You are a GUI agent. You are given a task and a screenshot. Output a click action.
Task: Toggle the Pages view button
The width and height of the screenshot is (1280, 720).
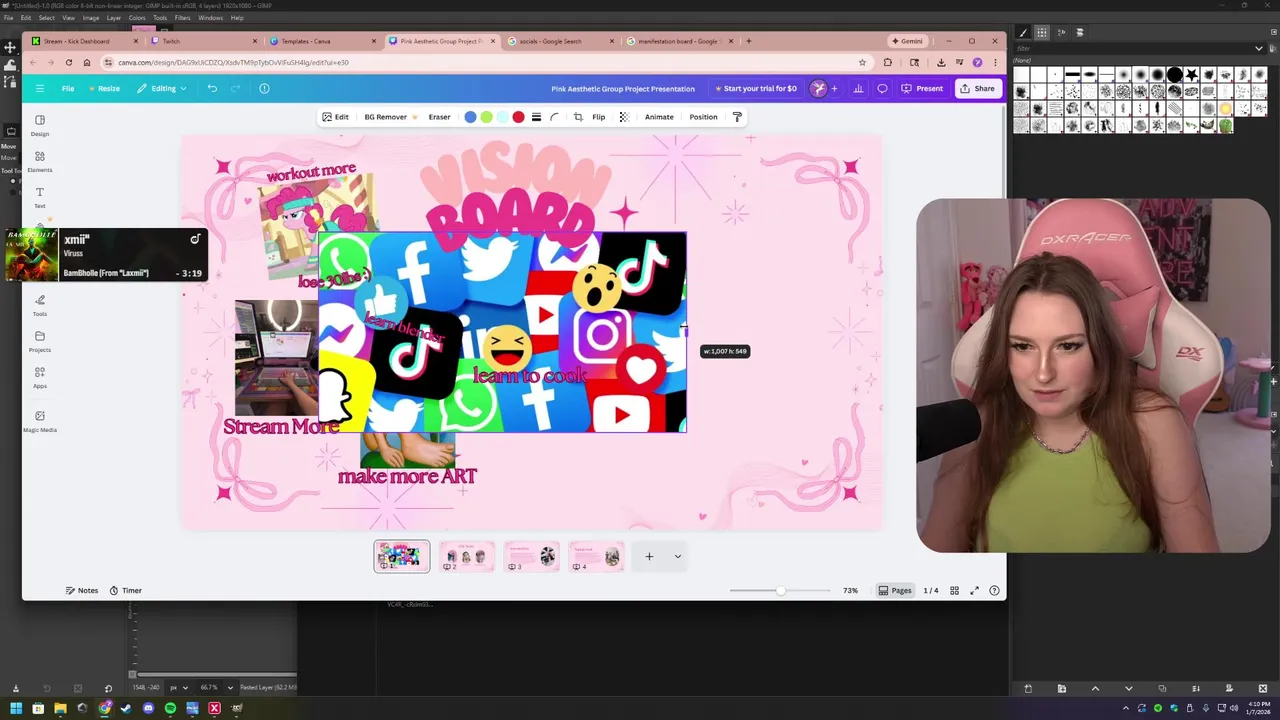[x=895, y=590]
